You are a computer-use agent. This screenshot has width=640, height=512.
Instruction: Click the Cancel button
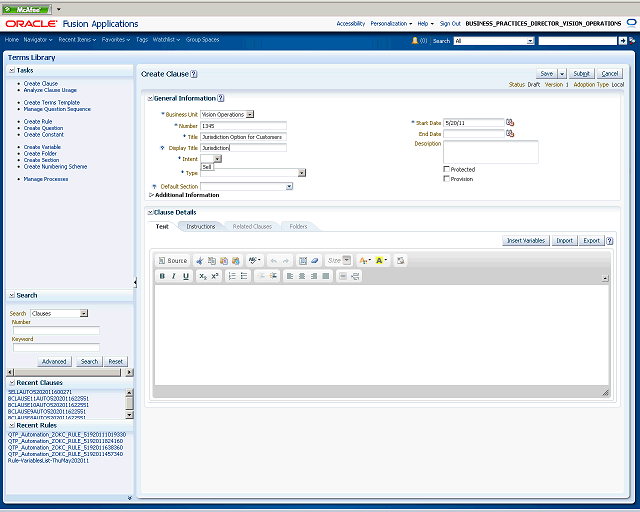[609, 73]
